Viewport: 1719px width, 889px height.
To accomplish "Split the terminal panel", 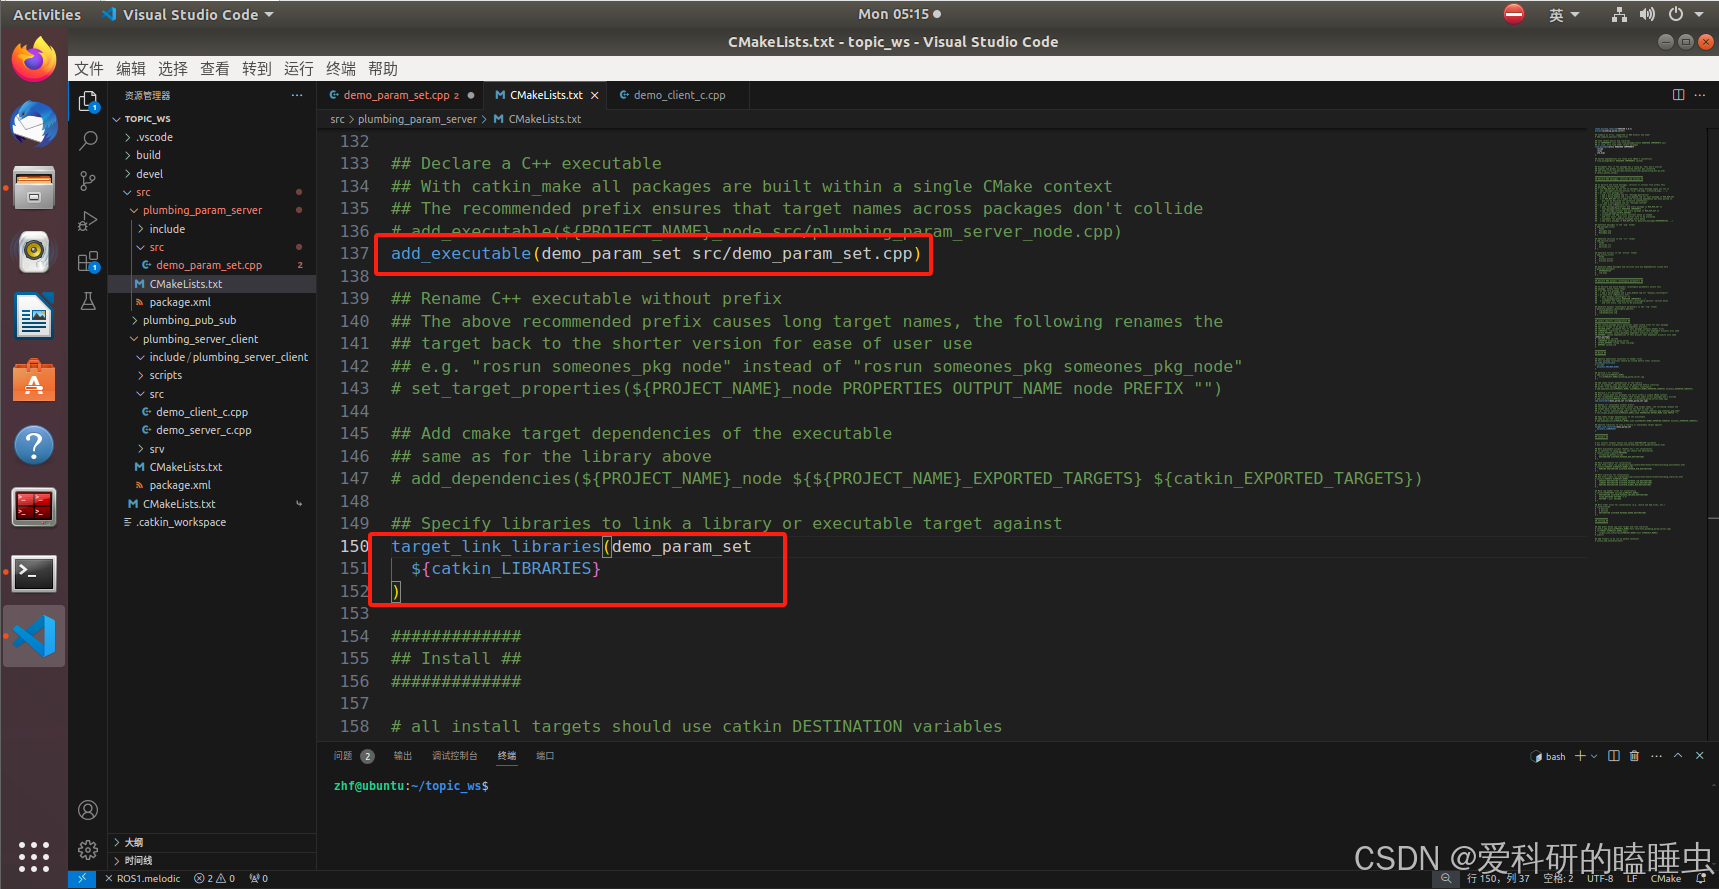I will click(1613, 756).
